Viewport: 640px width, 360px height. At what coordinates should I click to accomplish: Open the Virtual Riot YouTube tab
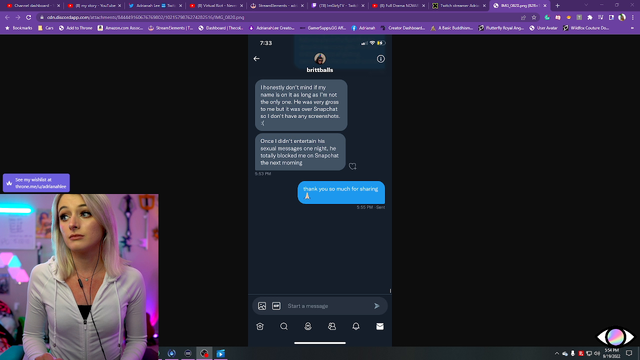[216, 6]
